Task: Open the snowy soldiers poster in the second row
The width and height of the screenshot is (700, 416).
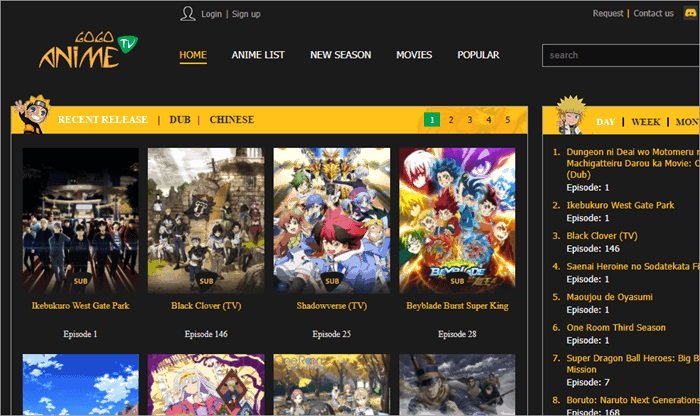Action: click(457, 385)
